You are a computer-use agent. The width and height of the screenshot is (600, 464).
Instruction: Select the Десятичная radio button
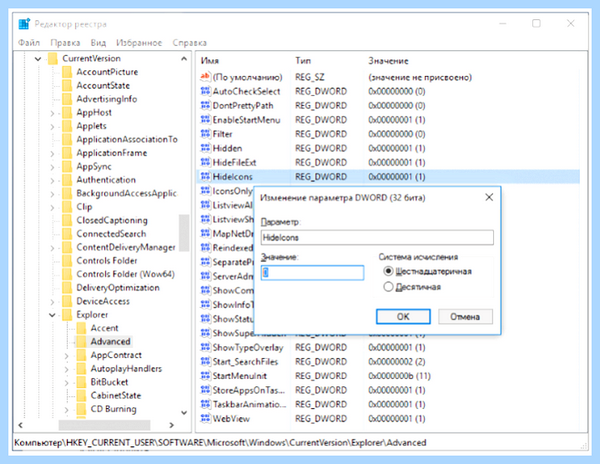click(x=388, y=287)
